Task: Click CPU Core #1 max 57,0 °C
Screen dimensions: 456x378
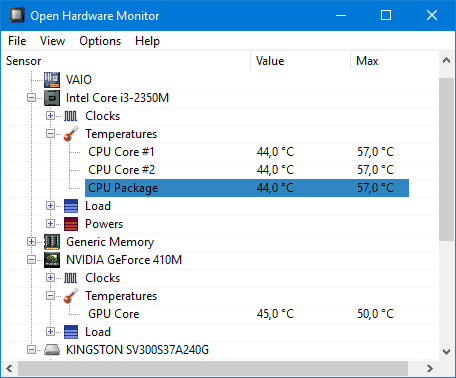Action: 376,152
